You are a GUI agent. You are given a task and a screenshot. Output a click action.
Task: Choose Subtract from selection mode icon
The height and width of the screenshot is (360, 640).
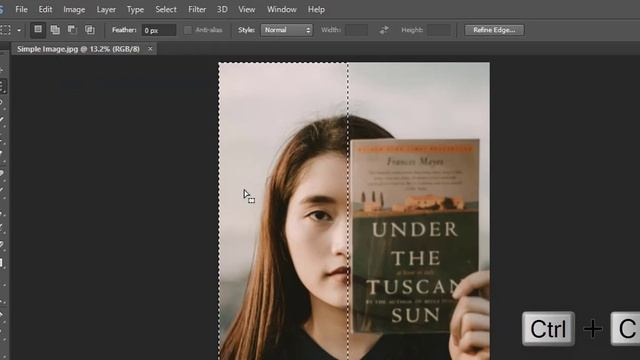point(72,30)
